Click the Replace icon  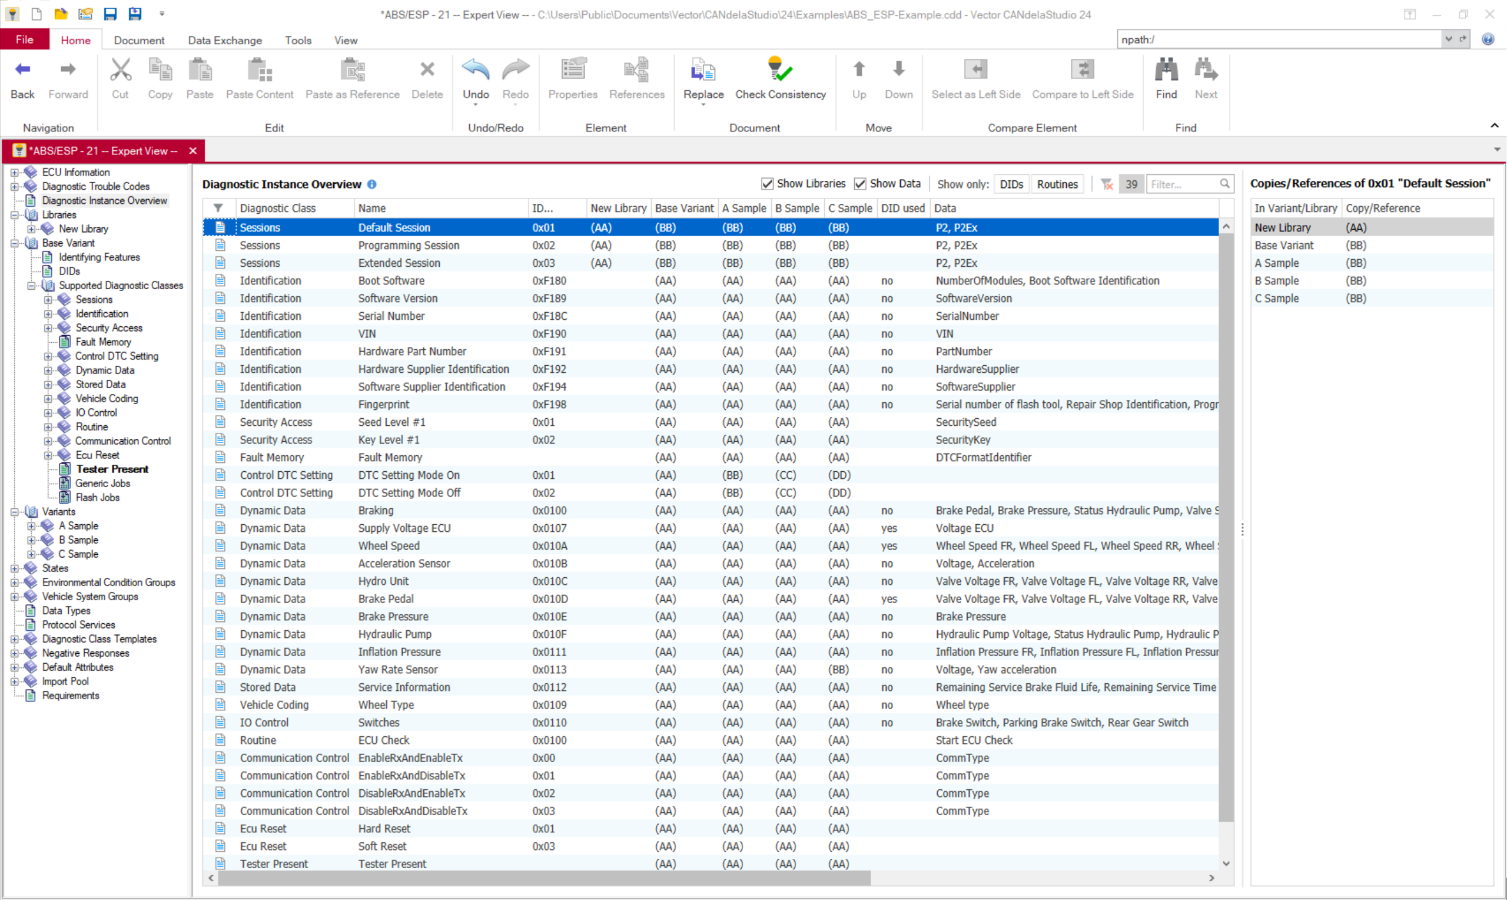[x=703, y=70]
